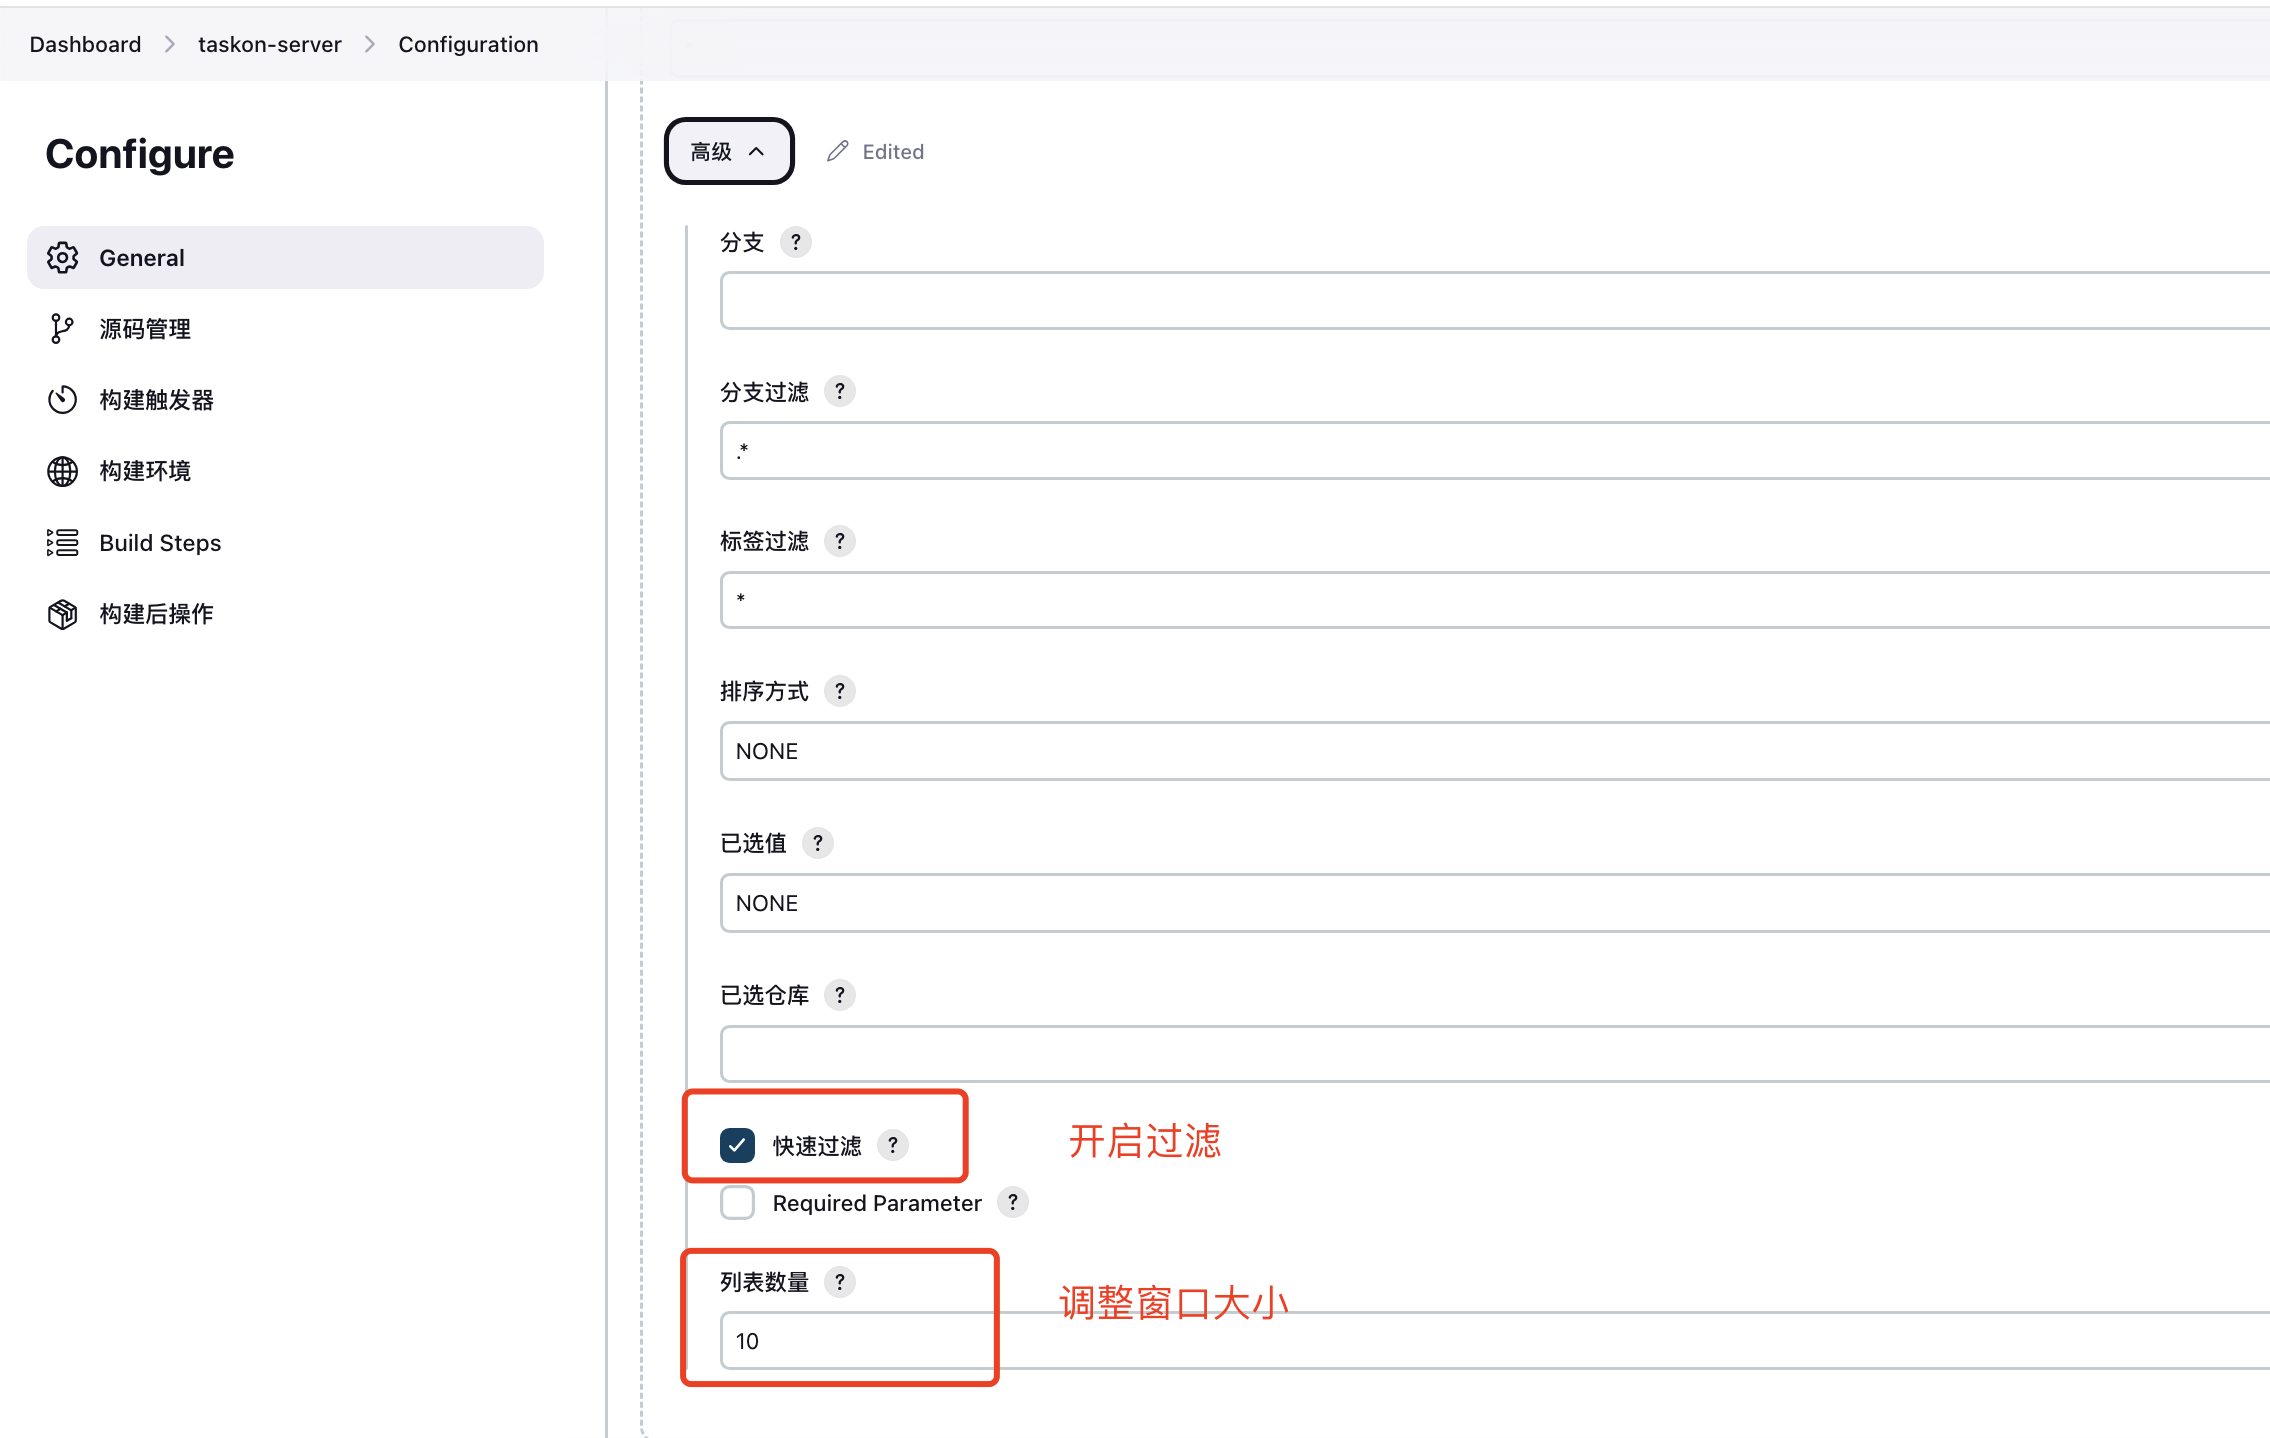Click the 源码管理 branch icon
Viewport: 2270px width, 1438px height.
click(x=62, y=329)
